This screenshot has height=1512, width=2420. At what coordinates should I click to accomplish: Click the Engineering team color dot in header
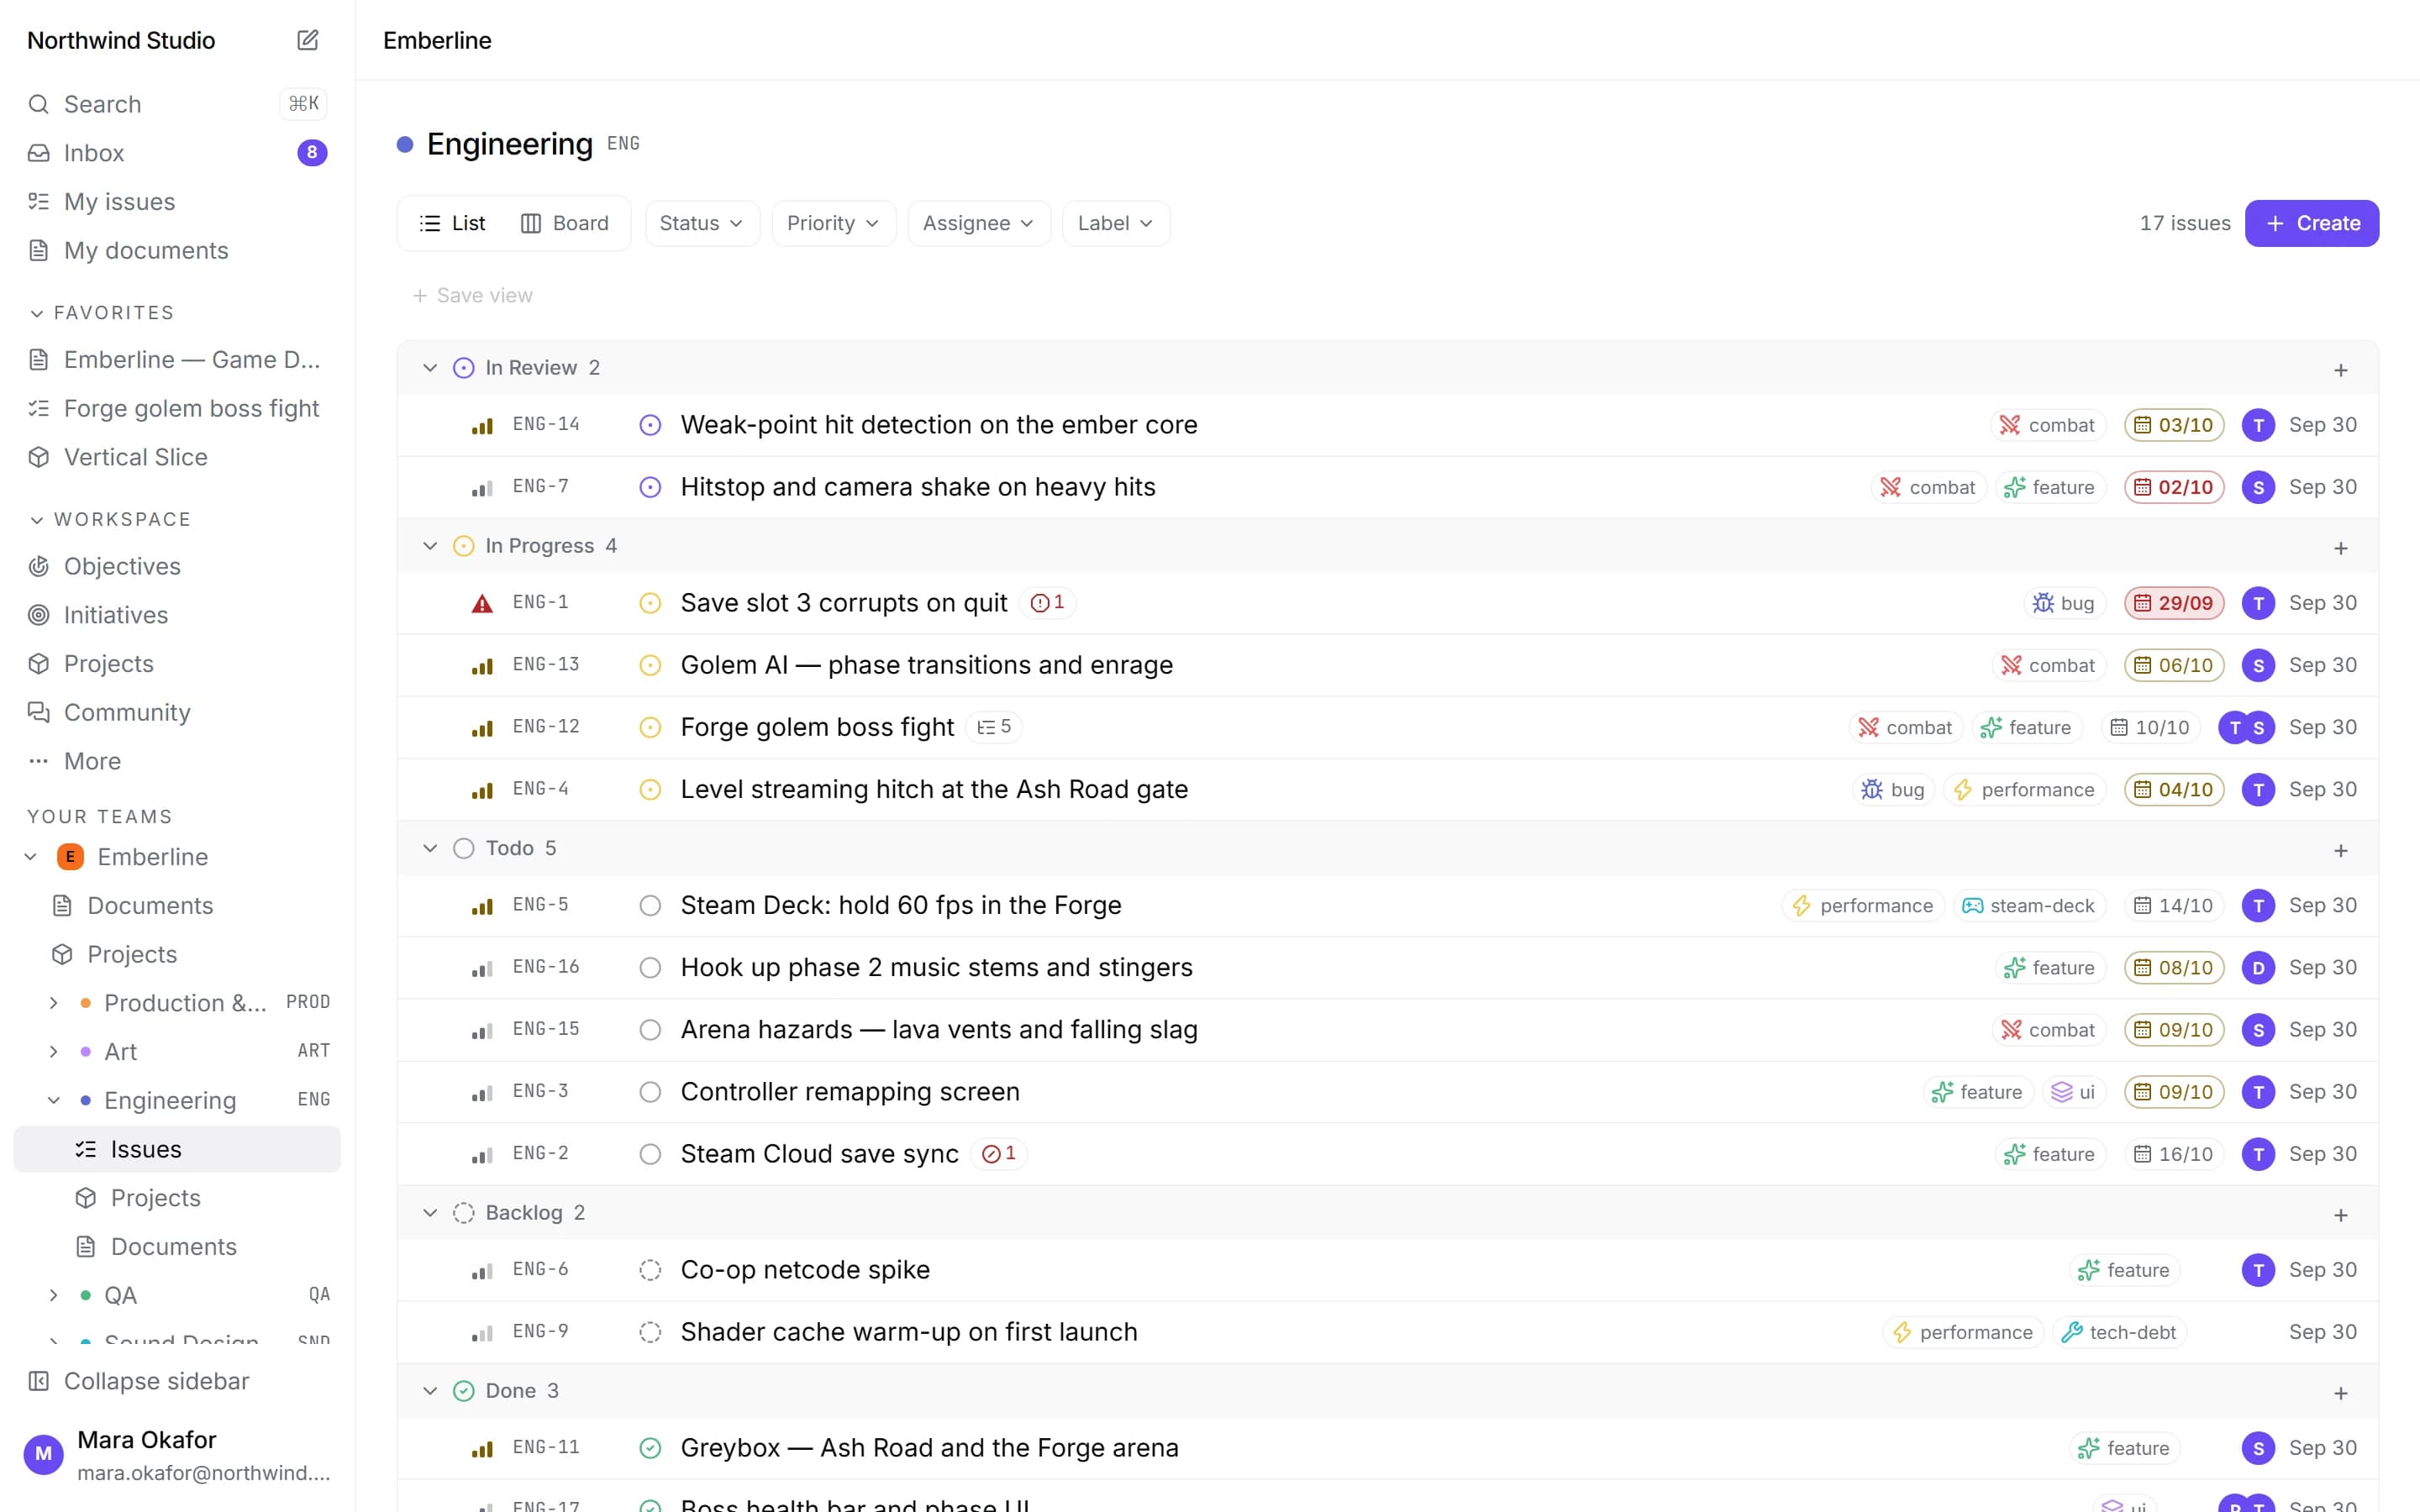click(404, 144)
